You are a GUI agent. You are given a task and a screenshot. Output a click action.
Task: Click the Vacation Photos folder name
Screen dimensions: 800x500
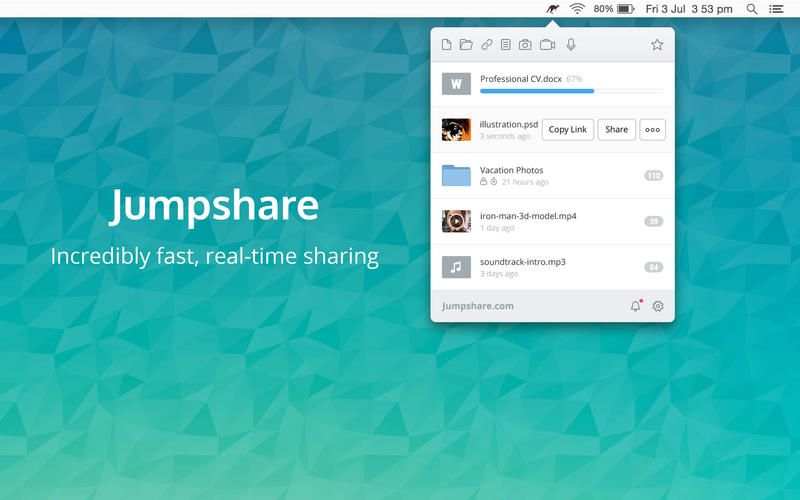[x=511, y=170]
